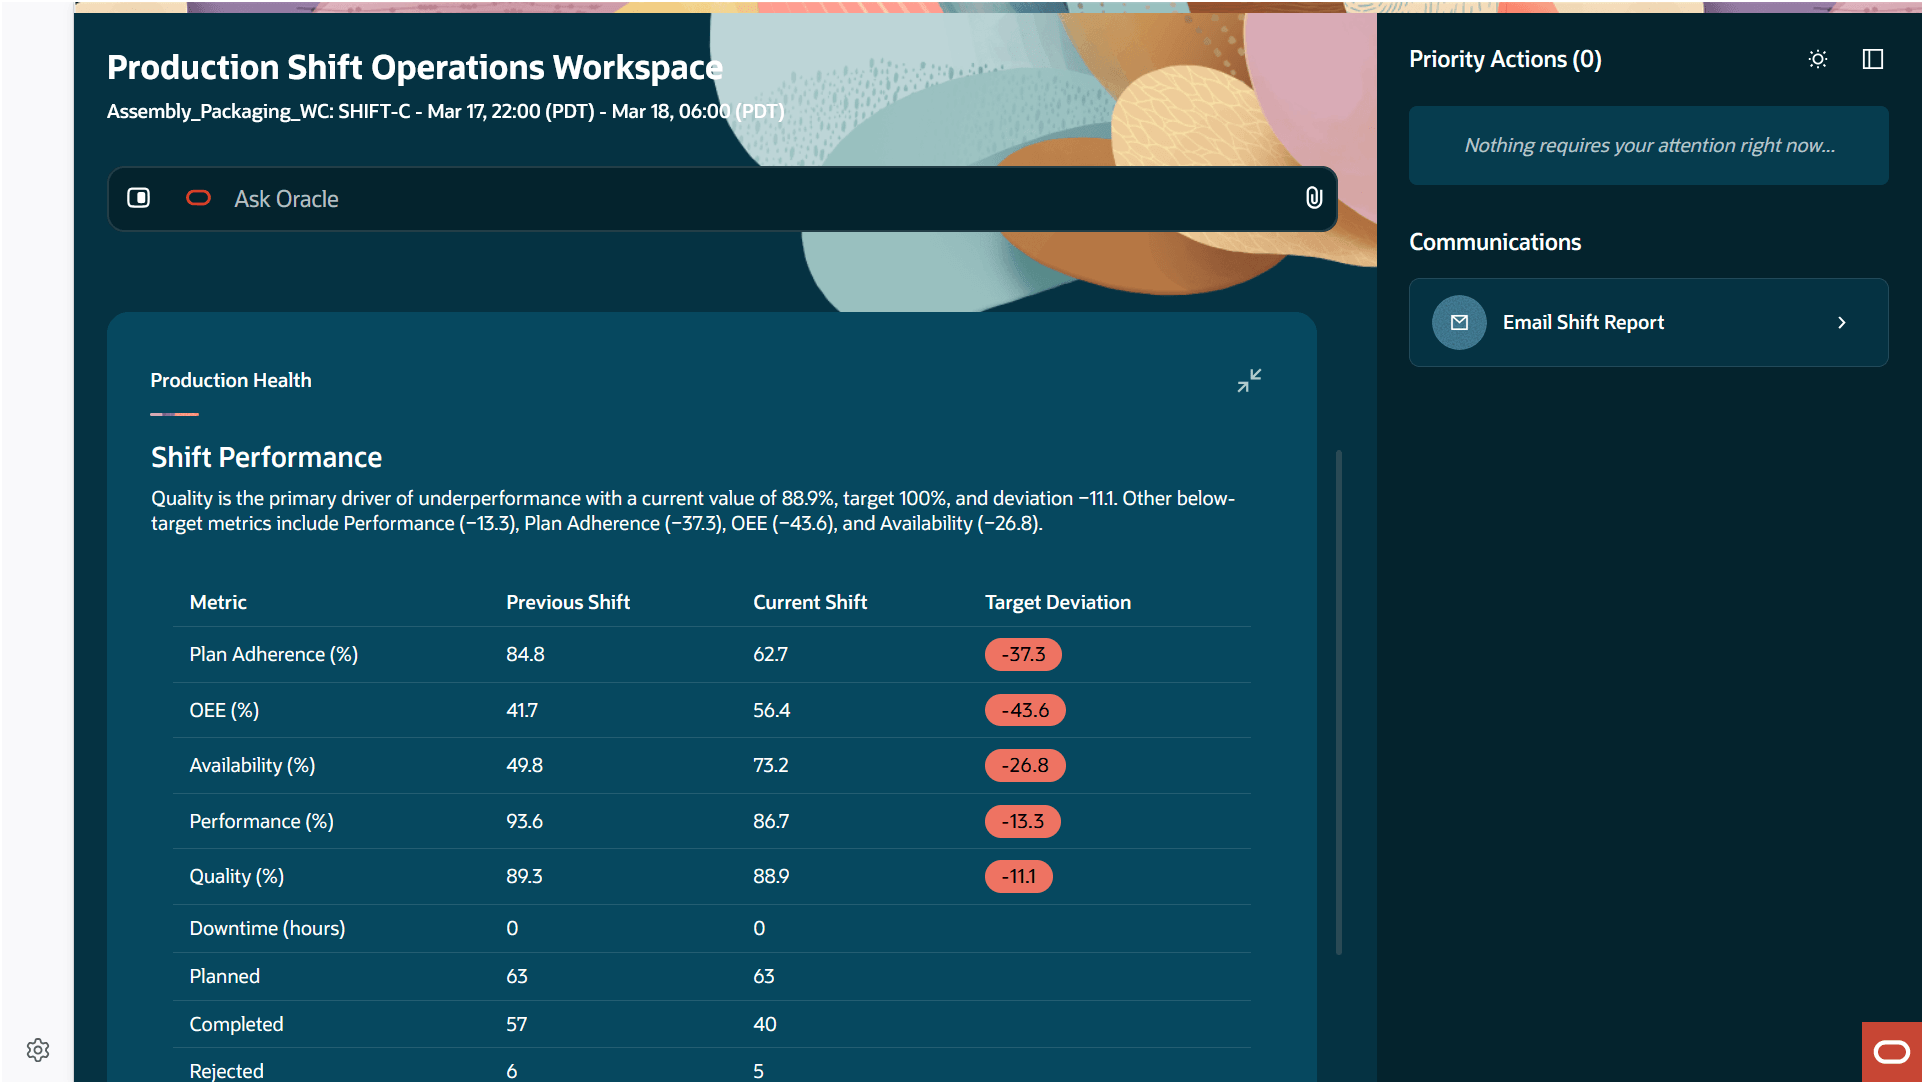Screen dimensions: 1924x1084
Task: Expand details for the Plan Adherence deviation badge
Action: 1022,654
